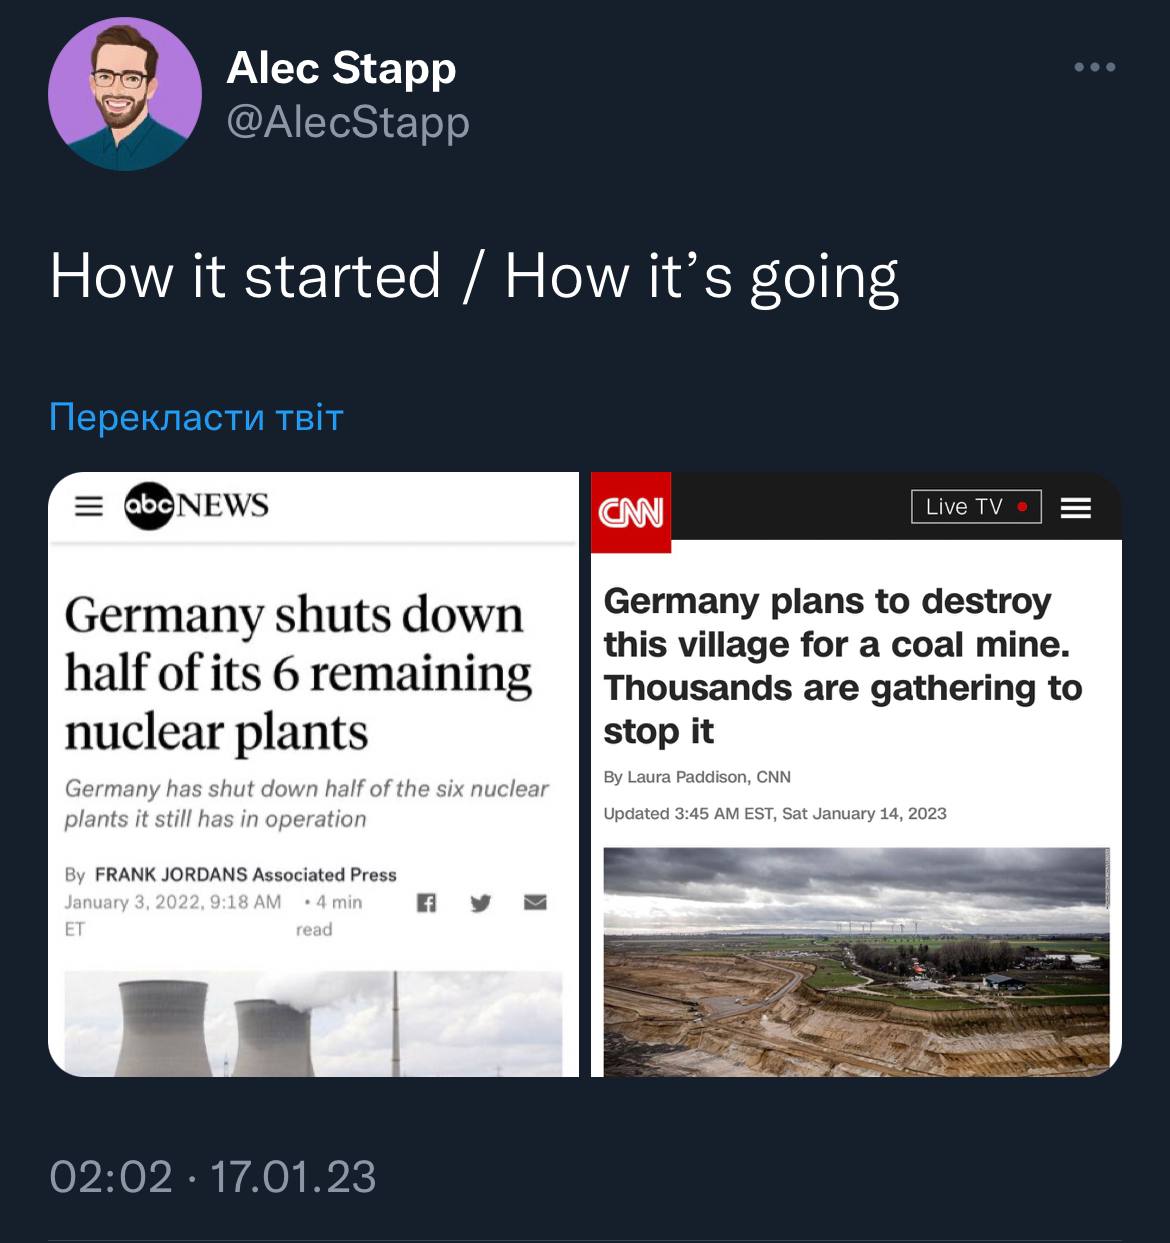Open the tweet's three-dot more options menu

(1094, 68)
